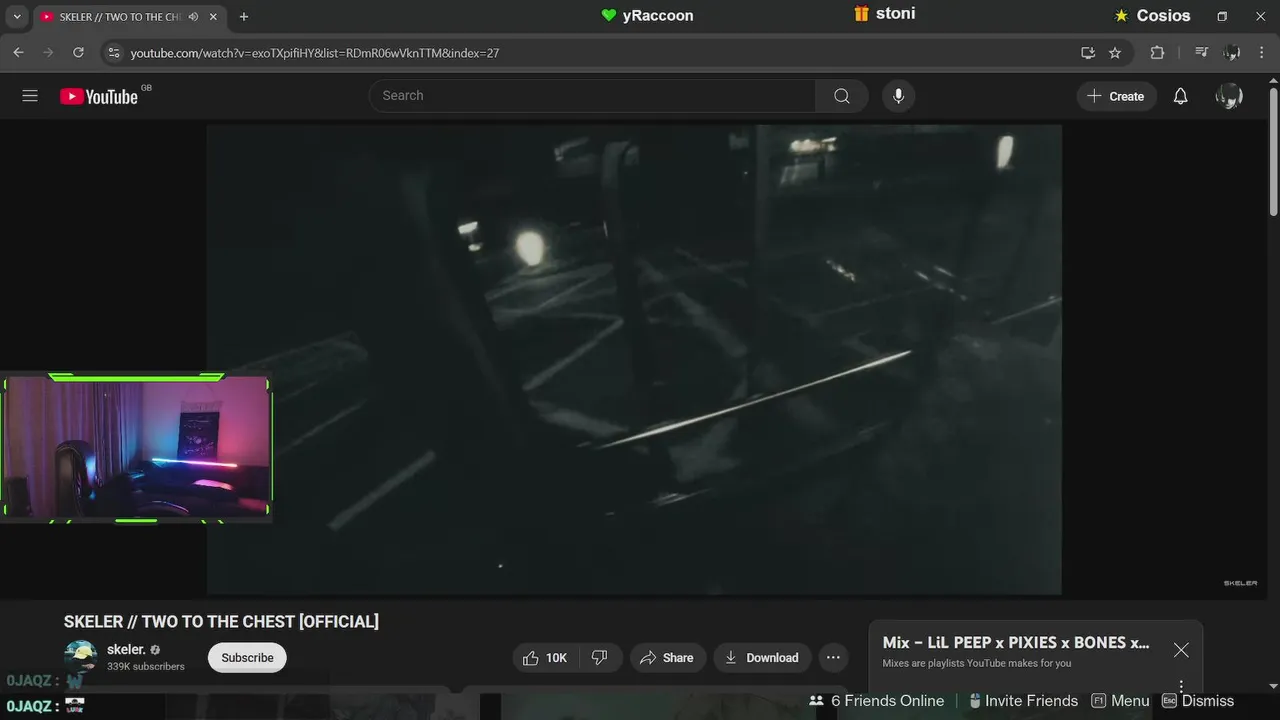Viewport: 1280px width, 720px height.
Task: Open the overlay Menu option
Action: point(1120,701)
